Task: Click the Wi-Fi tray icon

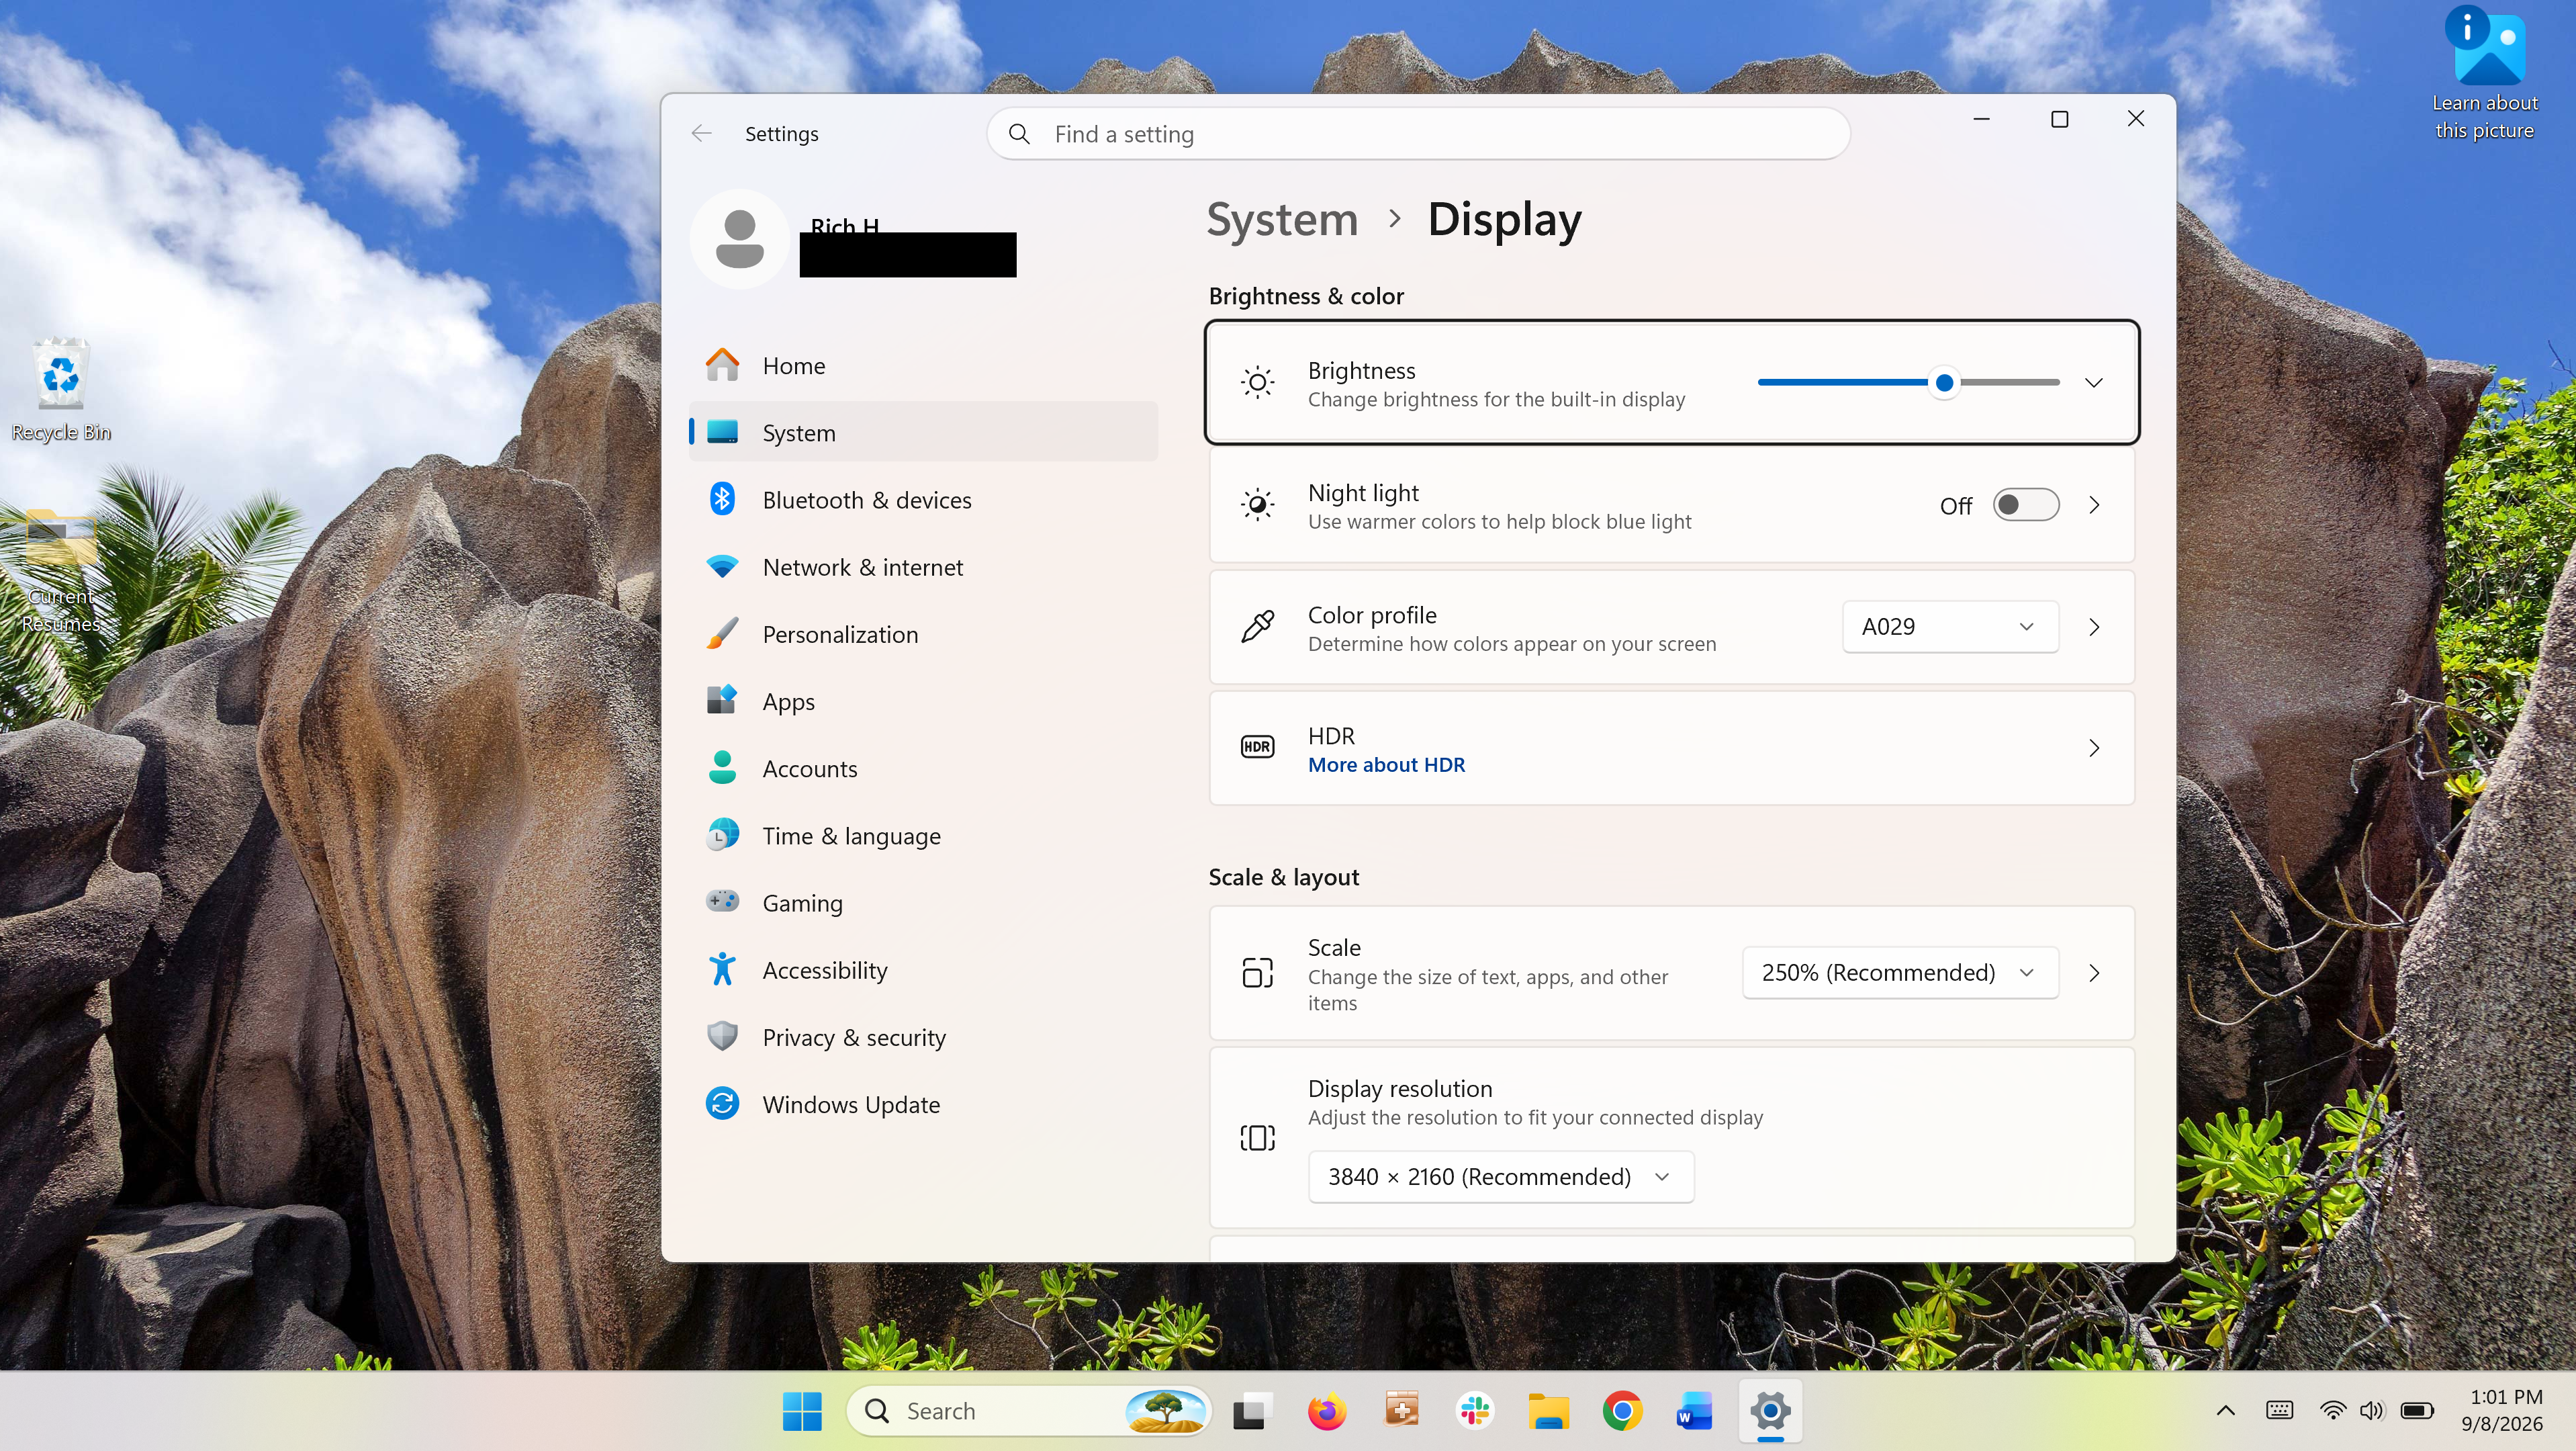Action: [x=2332, y=1412]
